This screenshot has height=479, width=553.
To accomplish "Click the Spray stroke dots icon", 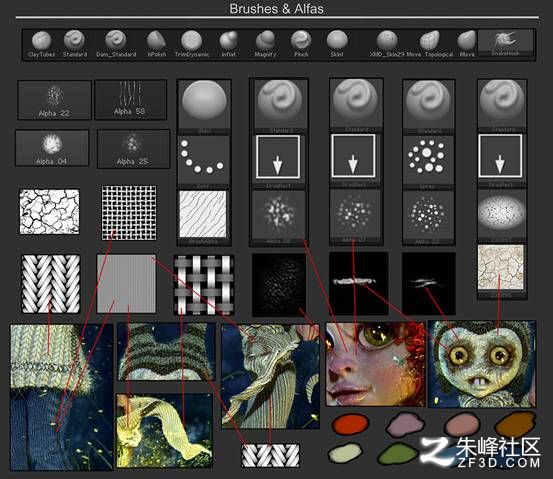I will pyautogui.click(x=427, y=158).
